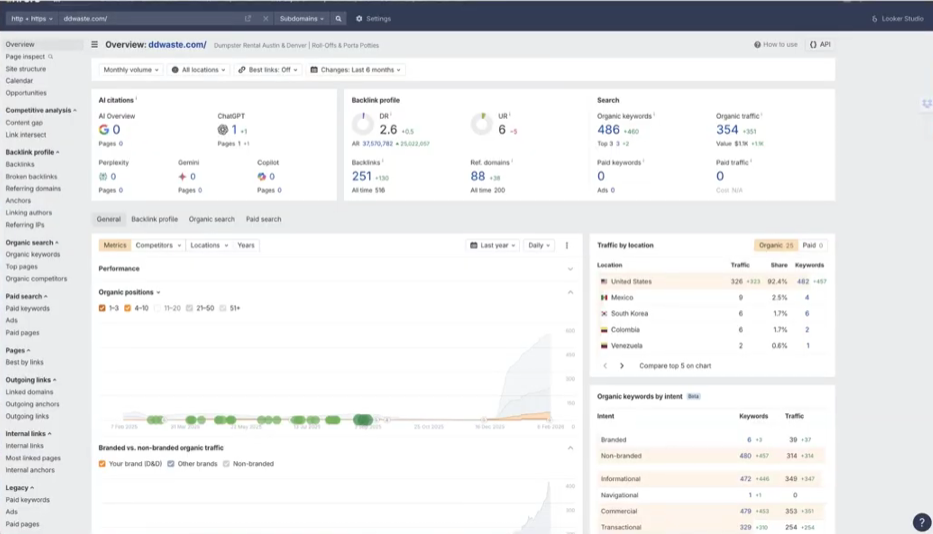Image resolution: width=933 pixels, height=534 pixels.
Task: Click the search magnifier icon in top bar
Action: pyautogui.click(x=339, y=18)
